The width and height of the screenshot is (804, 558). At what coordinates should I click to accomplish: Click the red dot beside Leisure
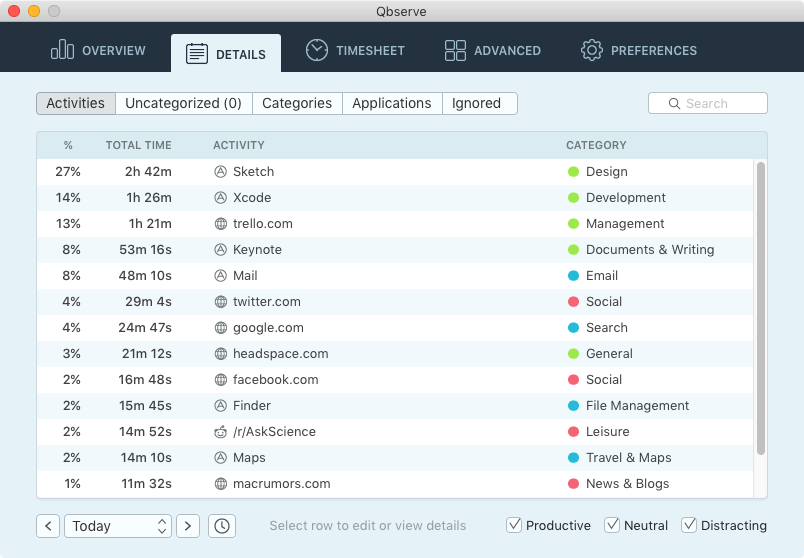573,432
